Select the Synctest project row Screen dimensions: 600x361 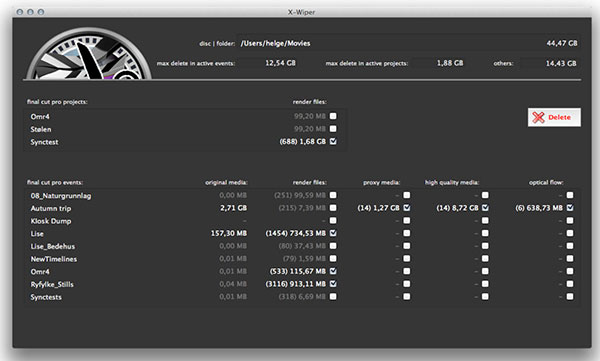click(x=185, y=142)
